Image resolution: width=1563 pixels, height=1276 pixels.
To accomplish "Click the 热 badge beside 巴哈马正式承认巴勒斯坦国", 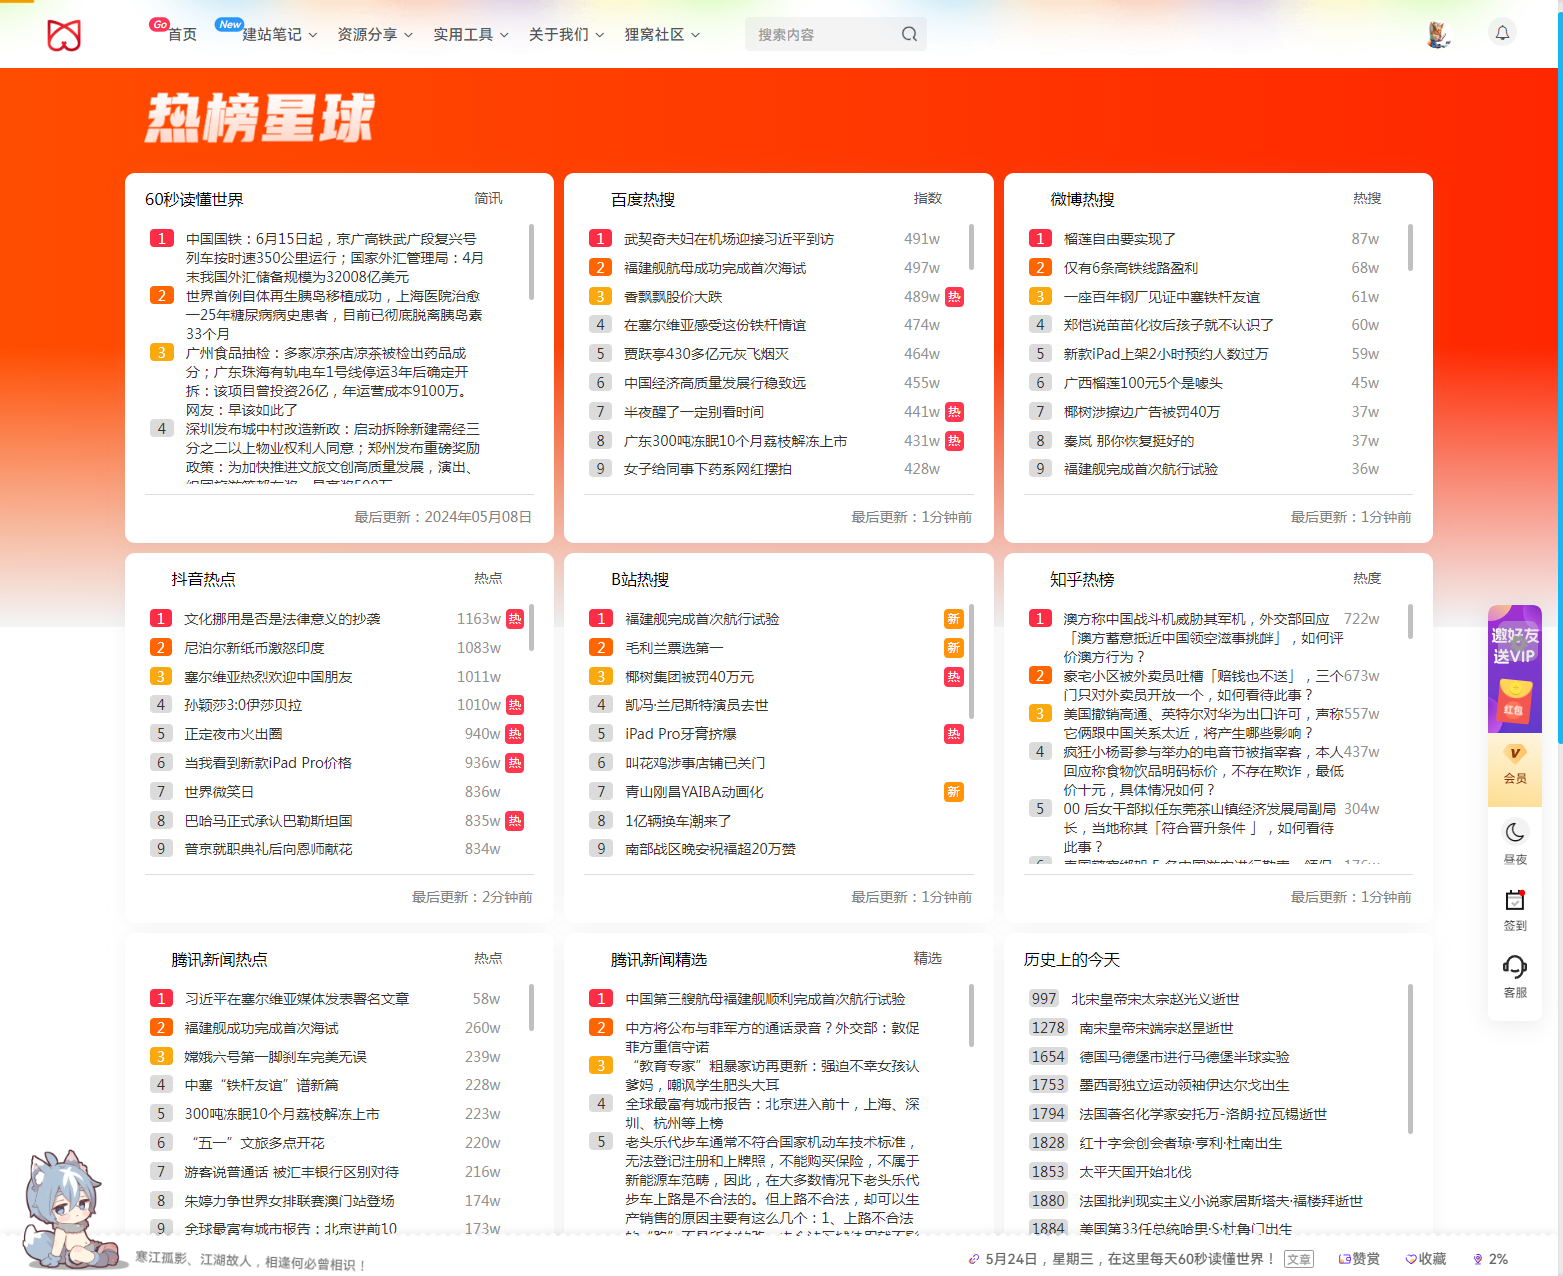I will click(x=514, y=821).
